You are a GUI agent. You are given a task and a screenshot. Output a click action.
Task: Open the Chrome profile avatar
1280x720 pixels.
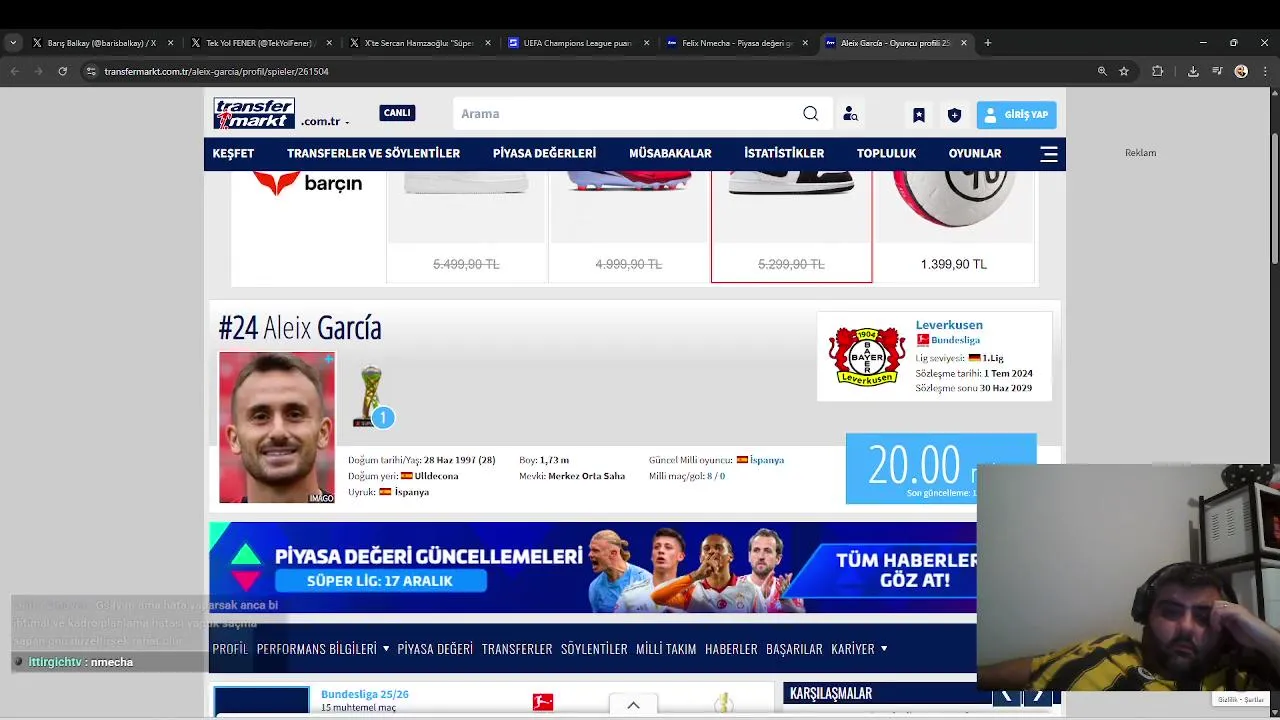(1241, 71)
